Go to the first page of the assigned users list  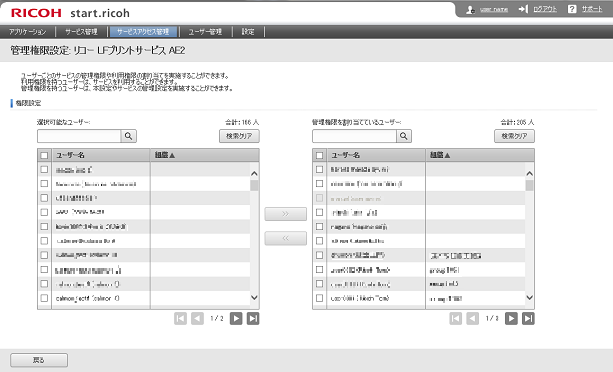pos(455,319)
